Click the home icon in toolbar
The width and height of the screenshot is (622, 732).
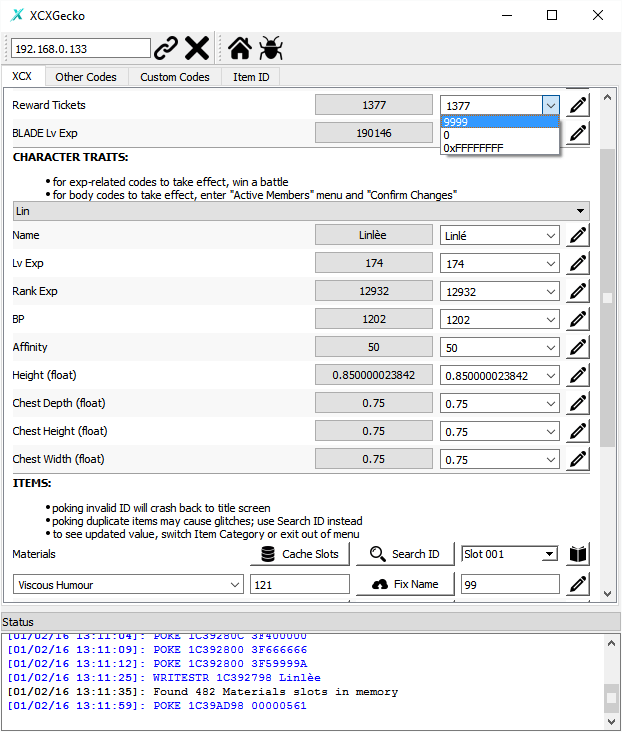240,48
